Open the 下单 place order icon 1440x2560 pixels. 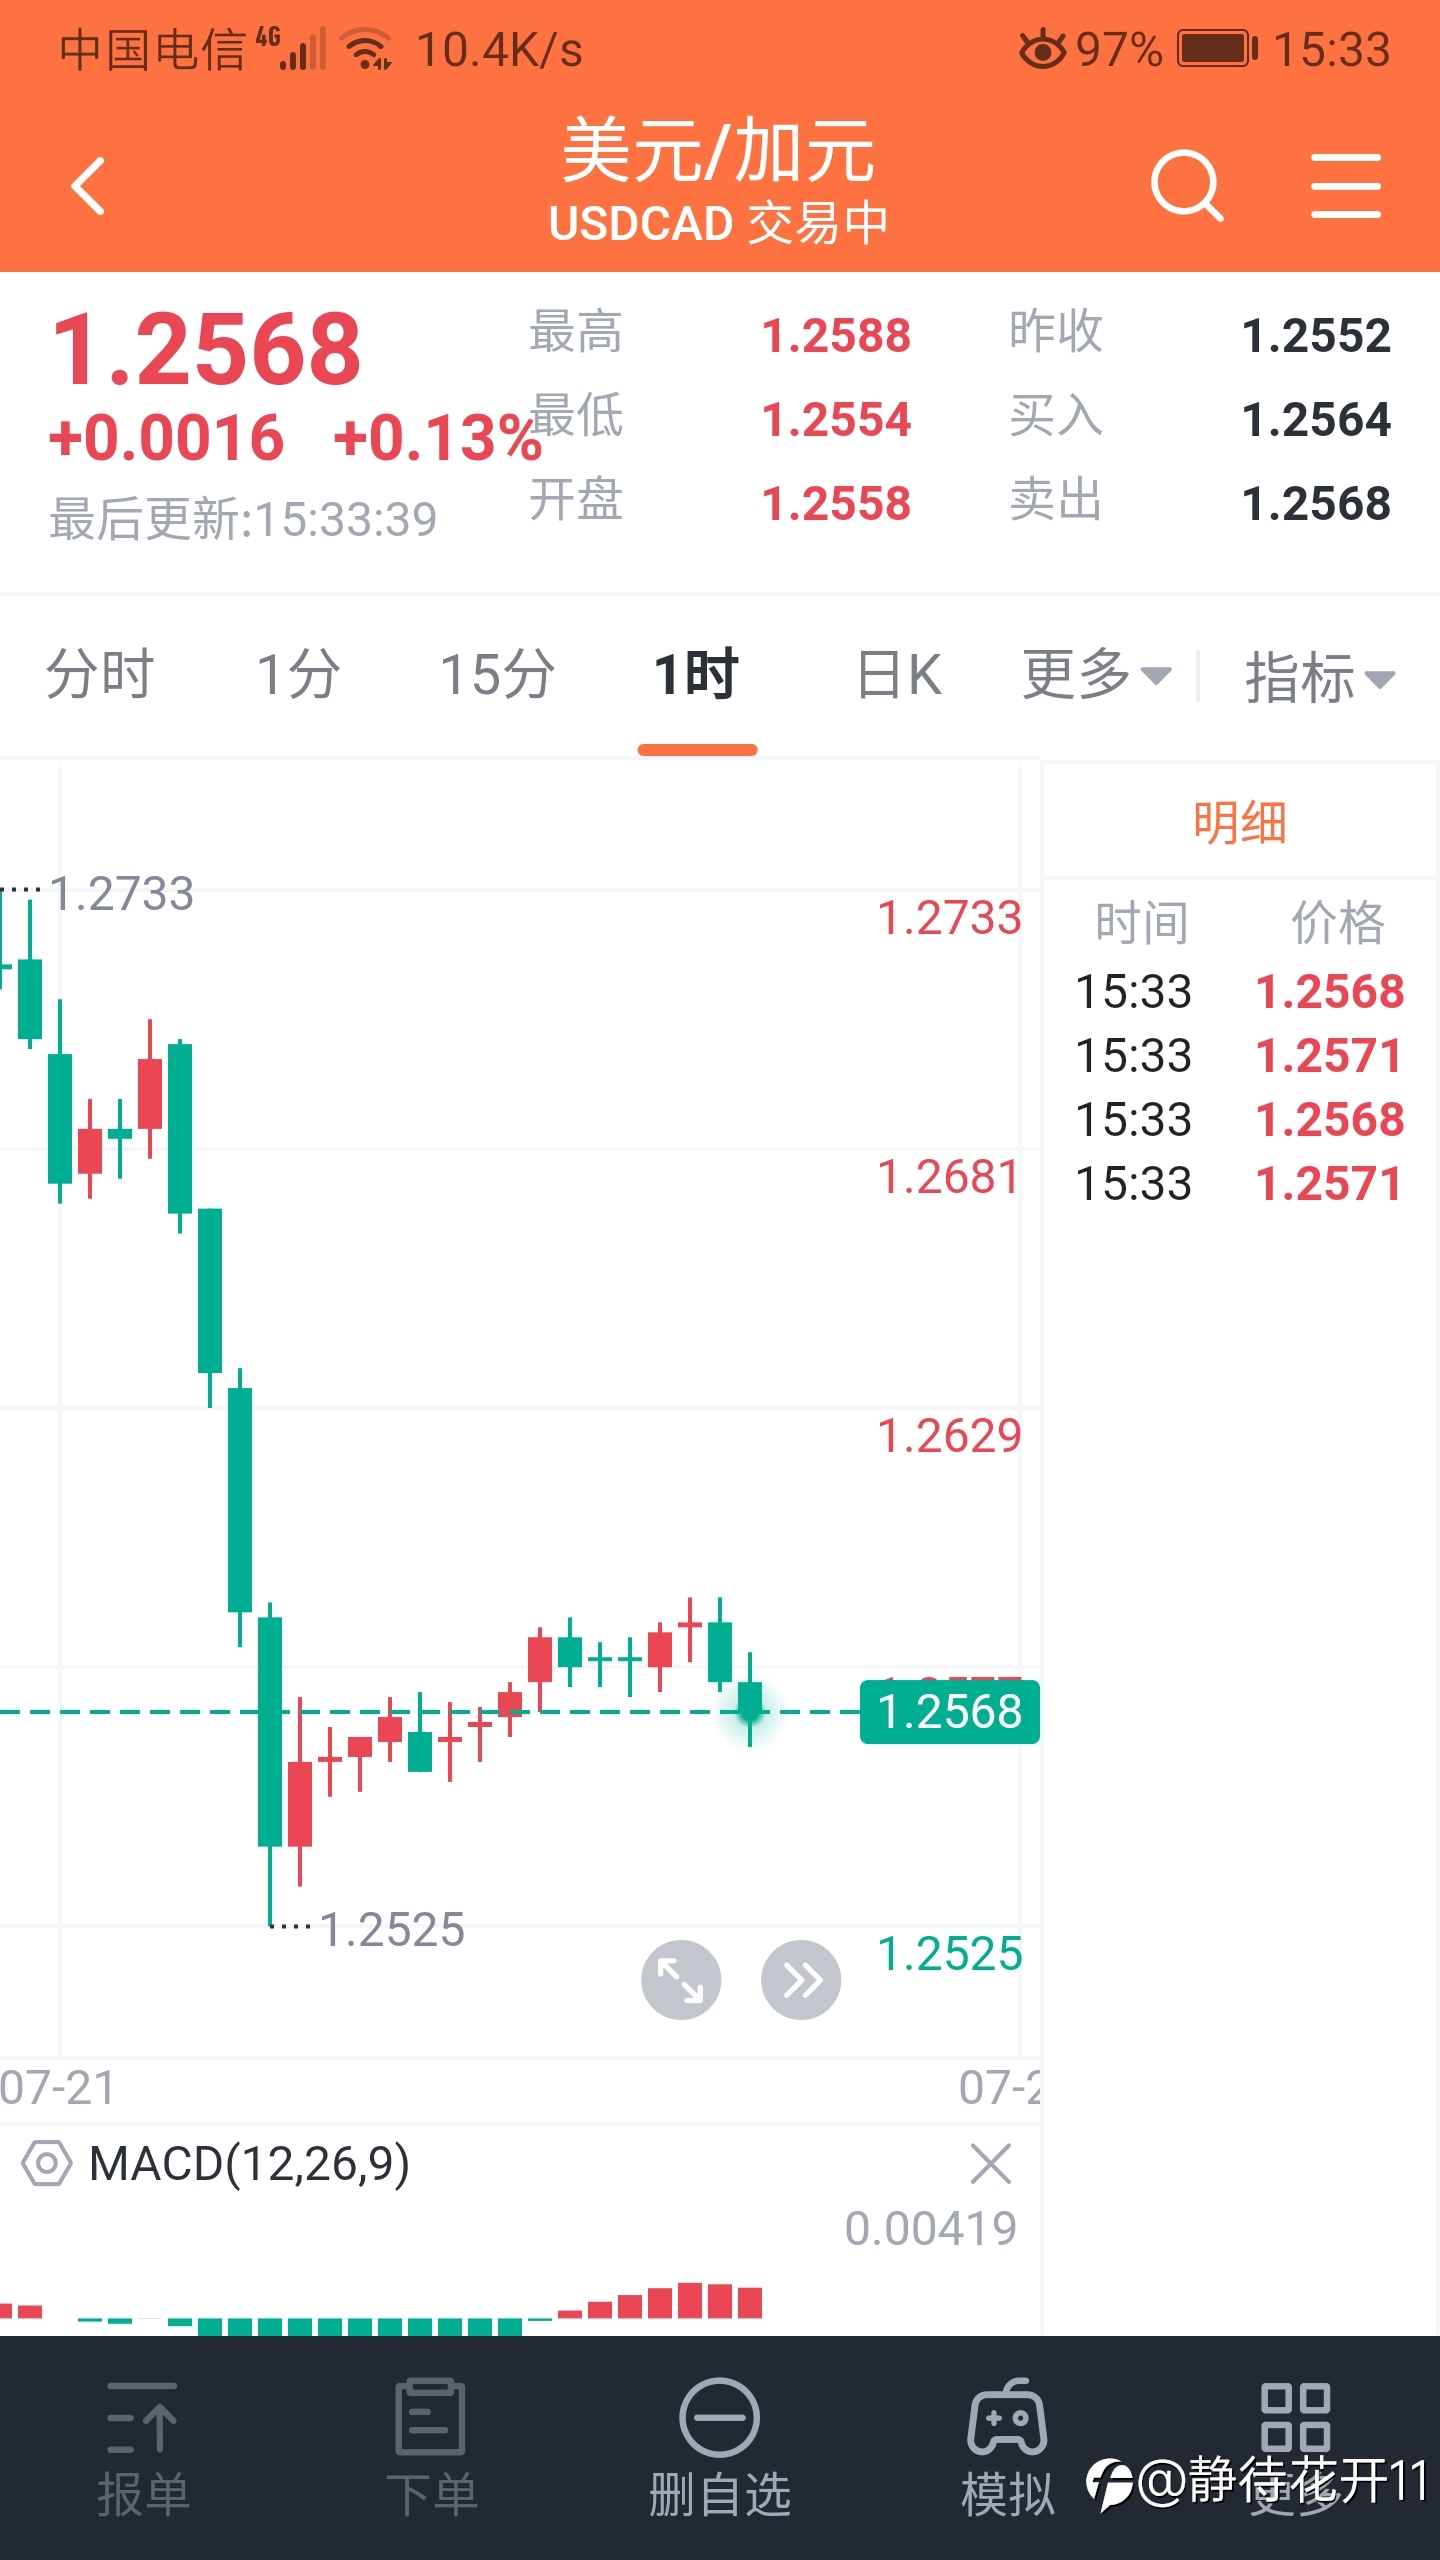[x=431, y=2449]
